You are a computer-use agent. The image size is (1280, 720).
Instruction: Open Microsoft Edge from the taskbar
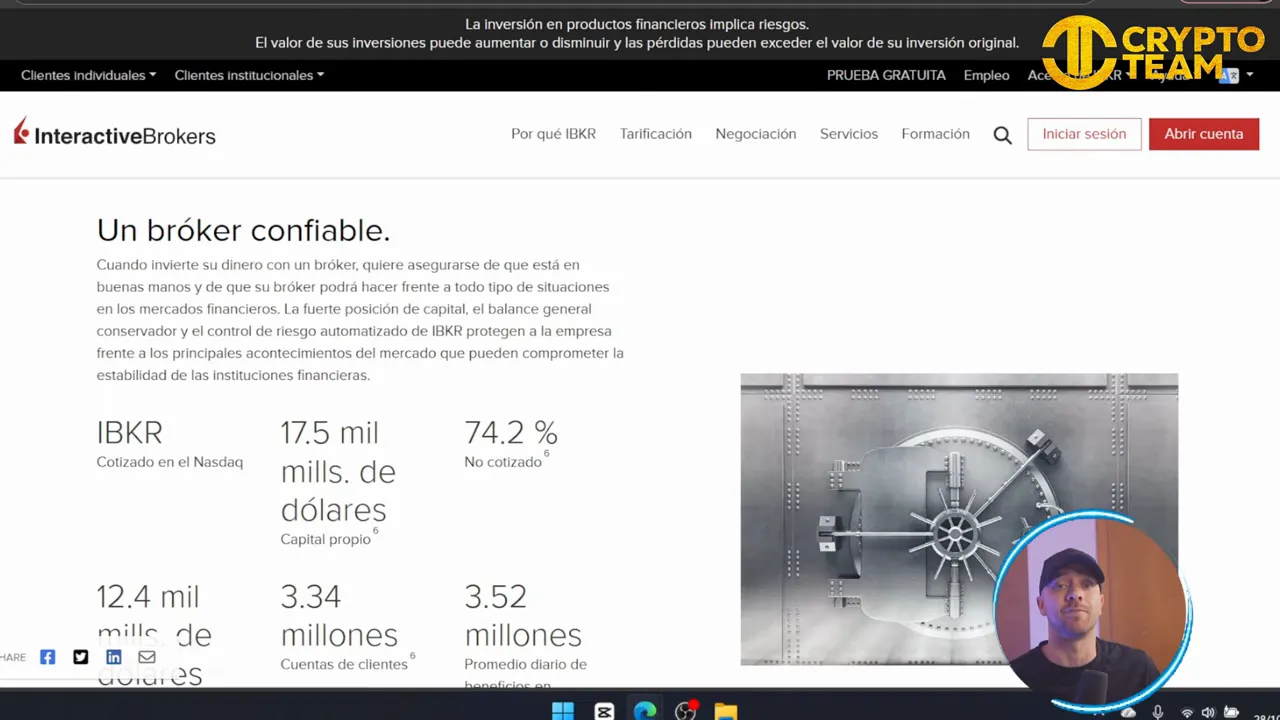click(x=645, y=711)
